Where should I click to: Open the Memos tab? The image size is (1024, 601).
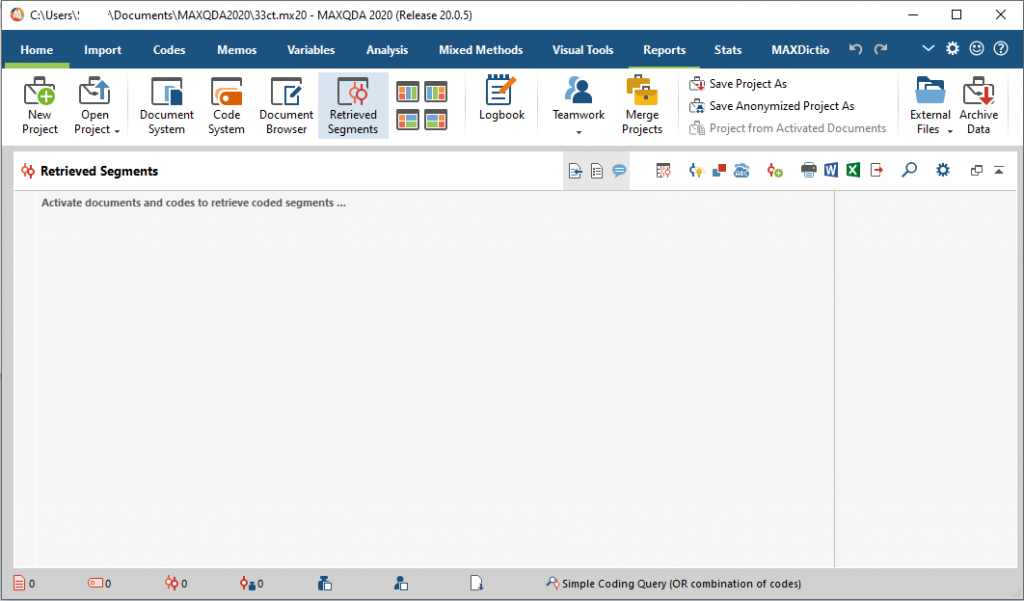[x=237, y=50]
